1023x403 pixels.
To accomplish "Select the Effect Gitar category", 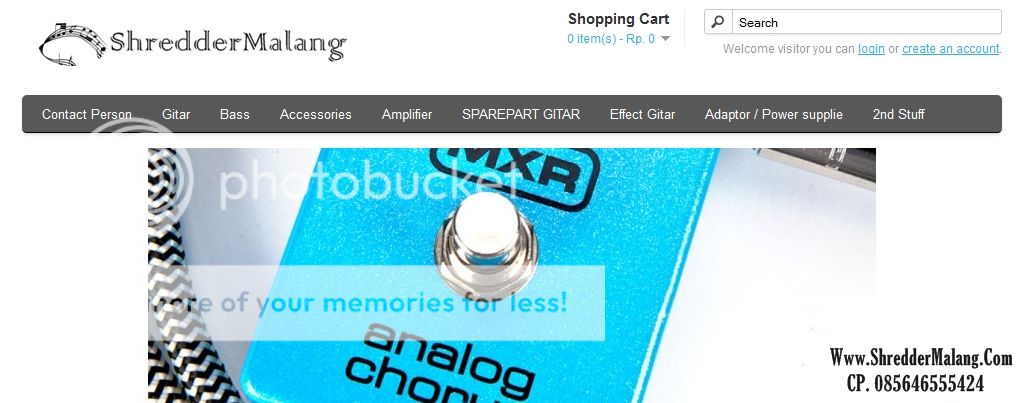I will [x=643, y=114].
